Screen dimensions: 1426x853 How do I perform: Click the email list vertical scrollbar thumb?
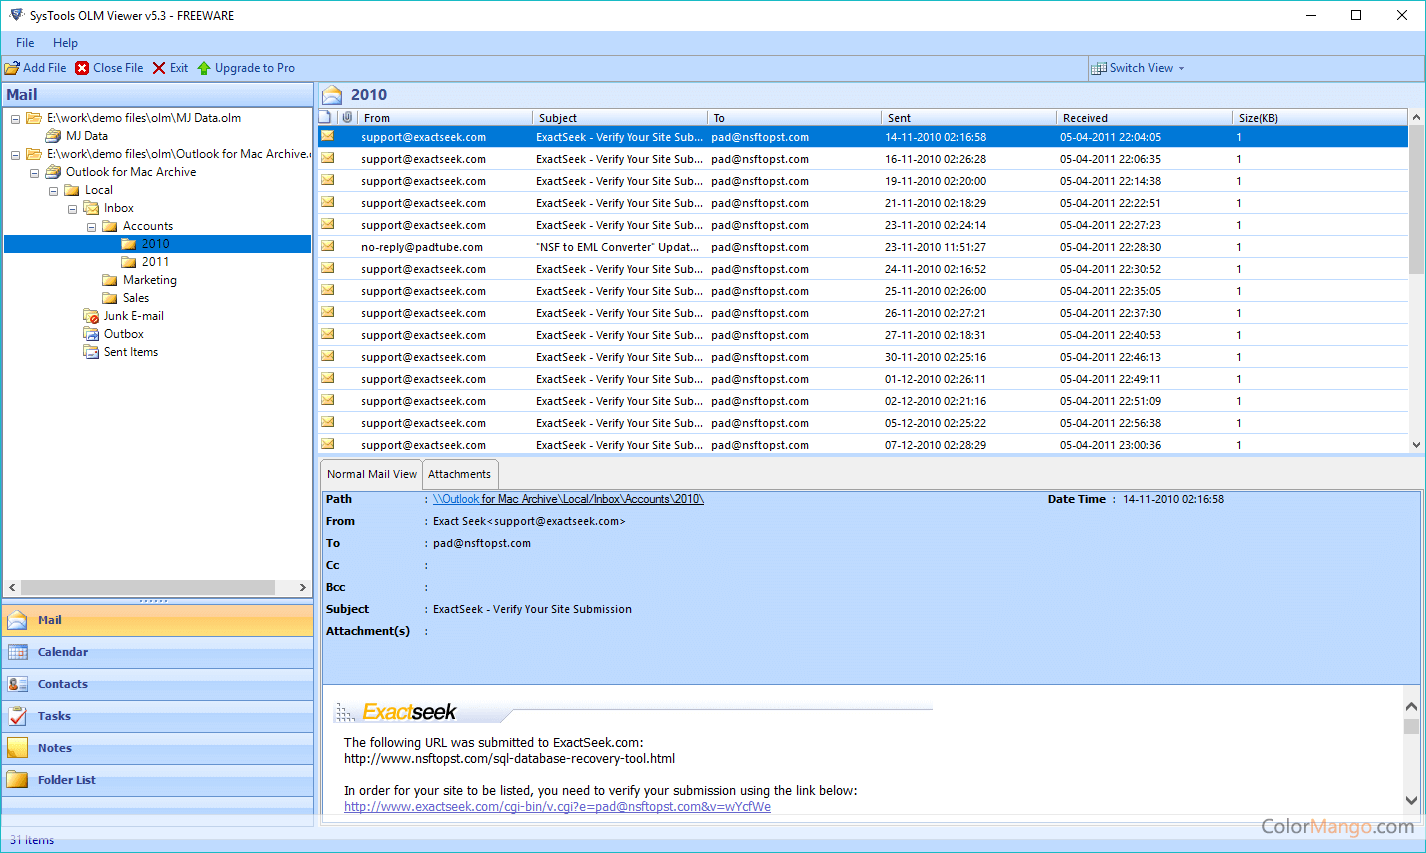(x=1416, y=200)
